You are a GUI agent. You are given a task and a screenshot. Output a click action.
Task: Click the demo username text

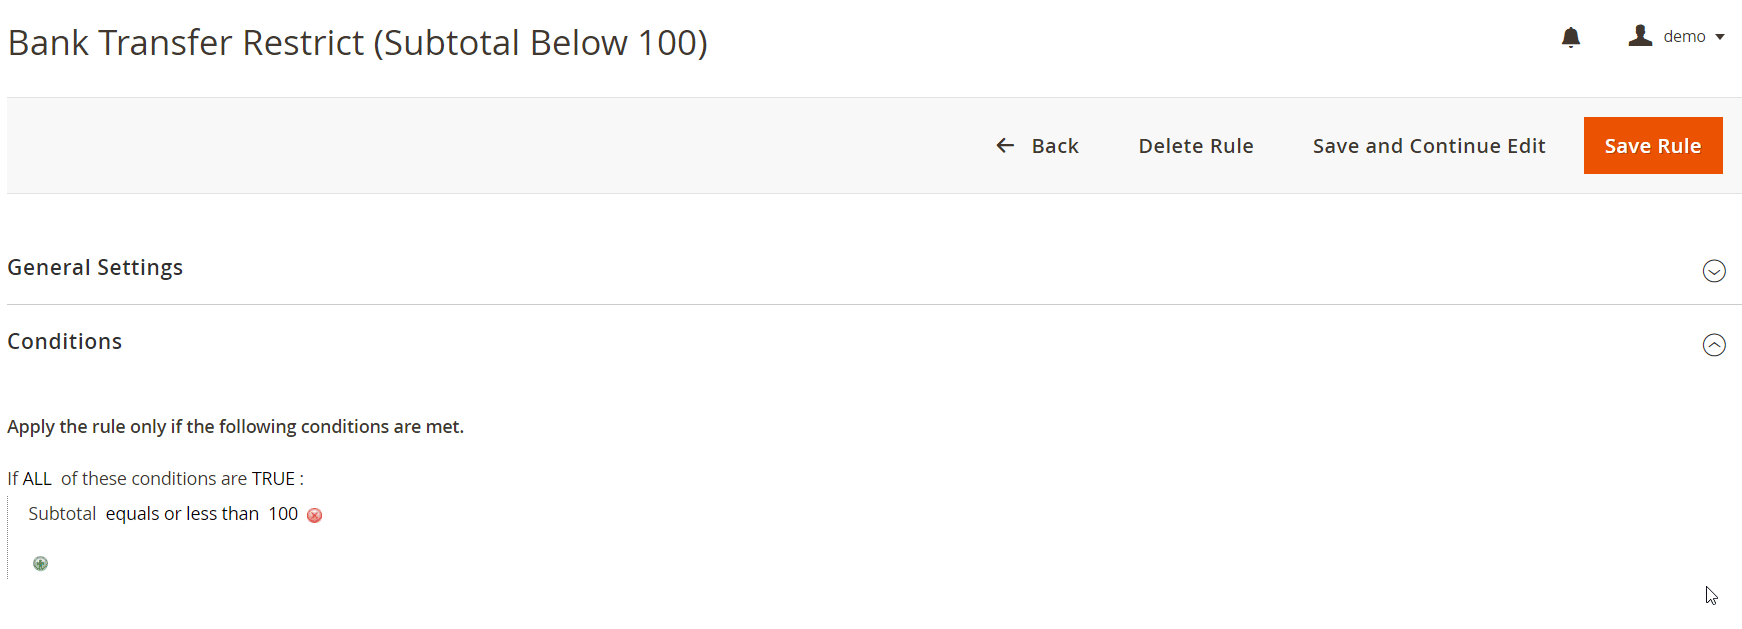1684,37
